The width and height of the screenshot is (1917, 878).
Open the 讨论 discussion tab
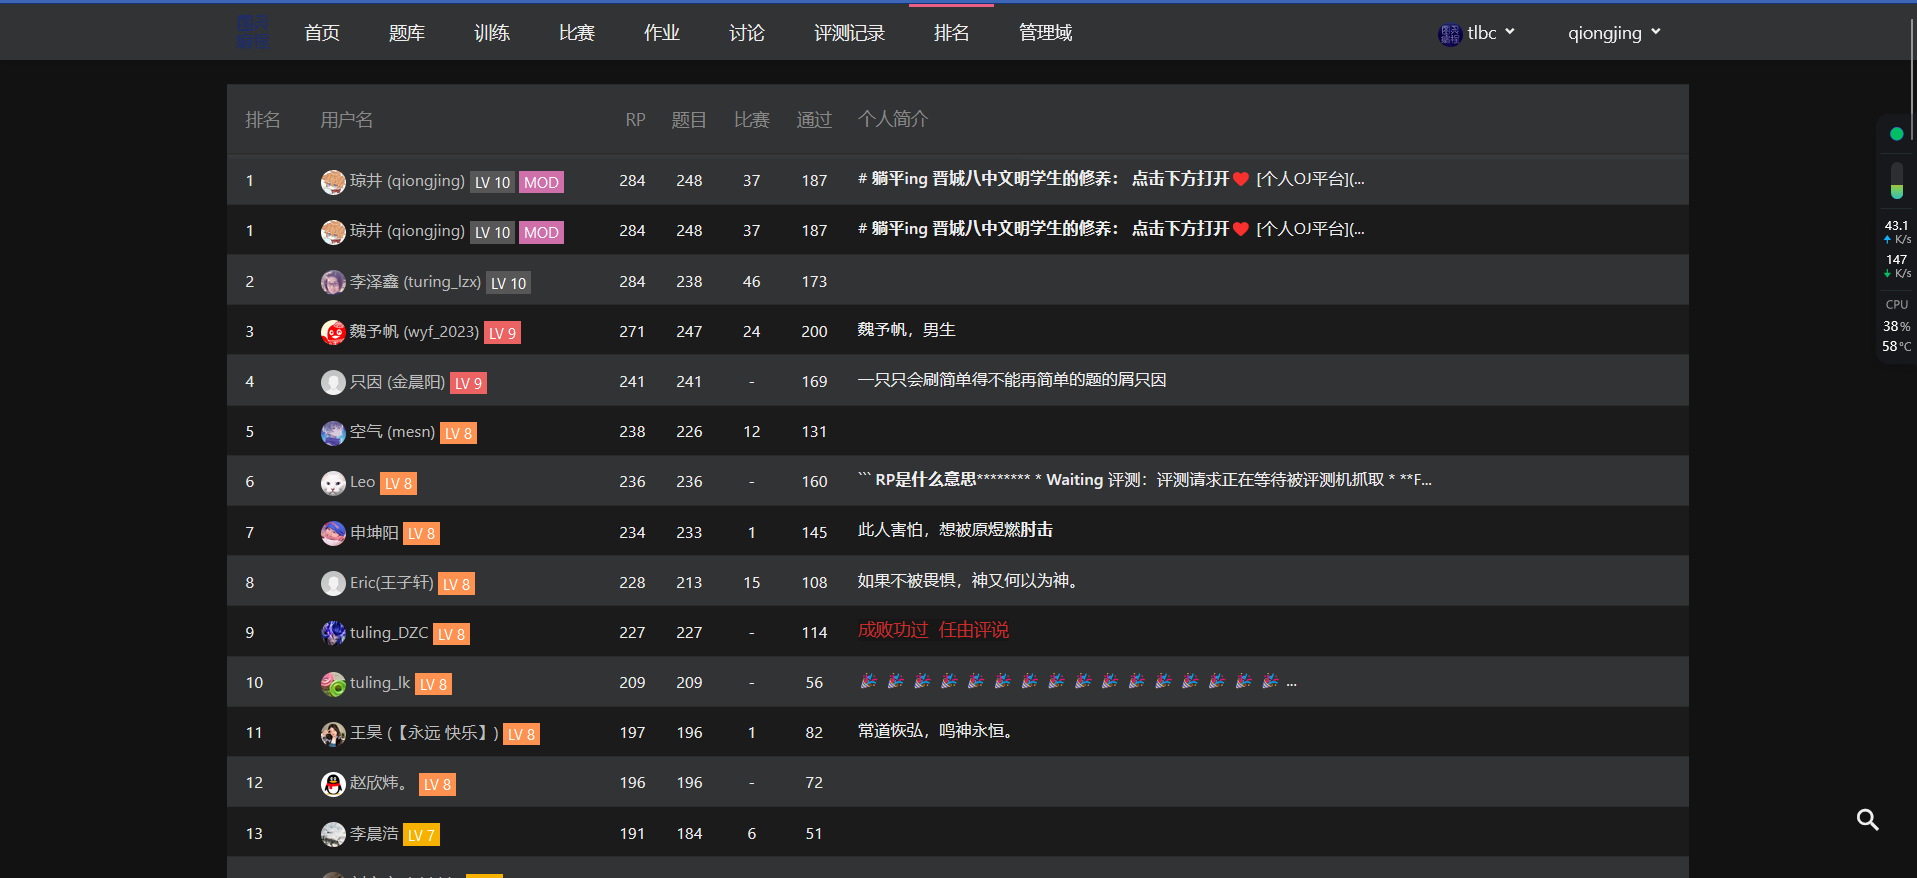tap(747, 33)
